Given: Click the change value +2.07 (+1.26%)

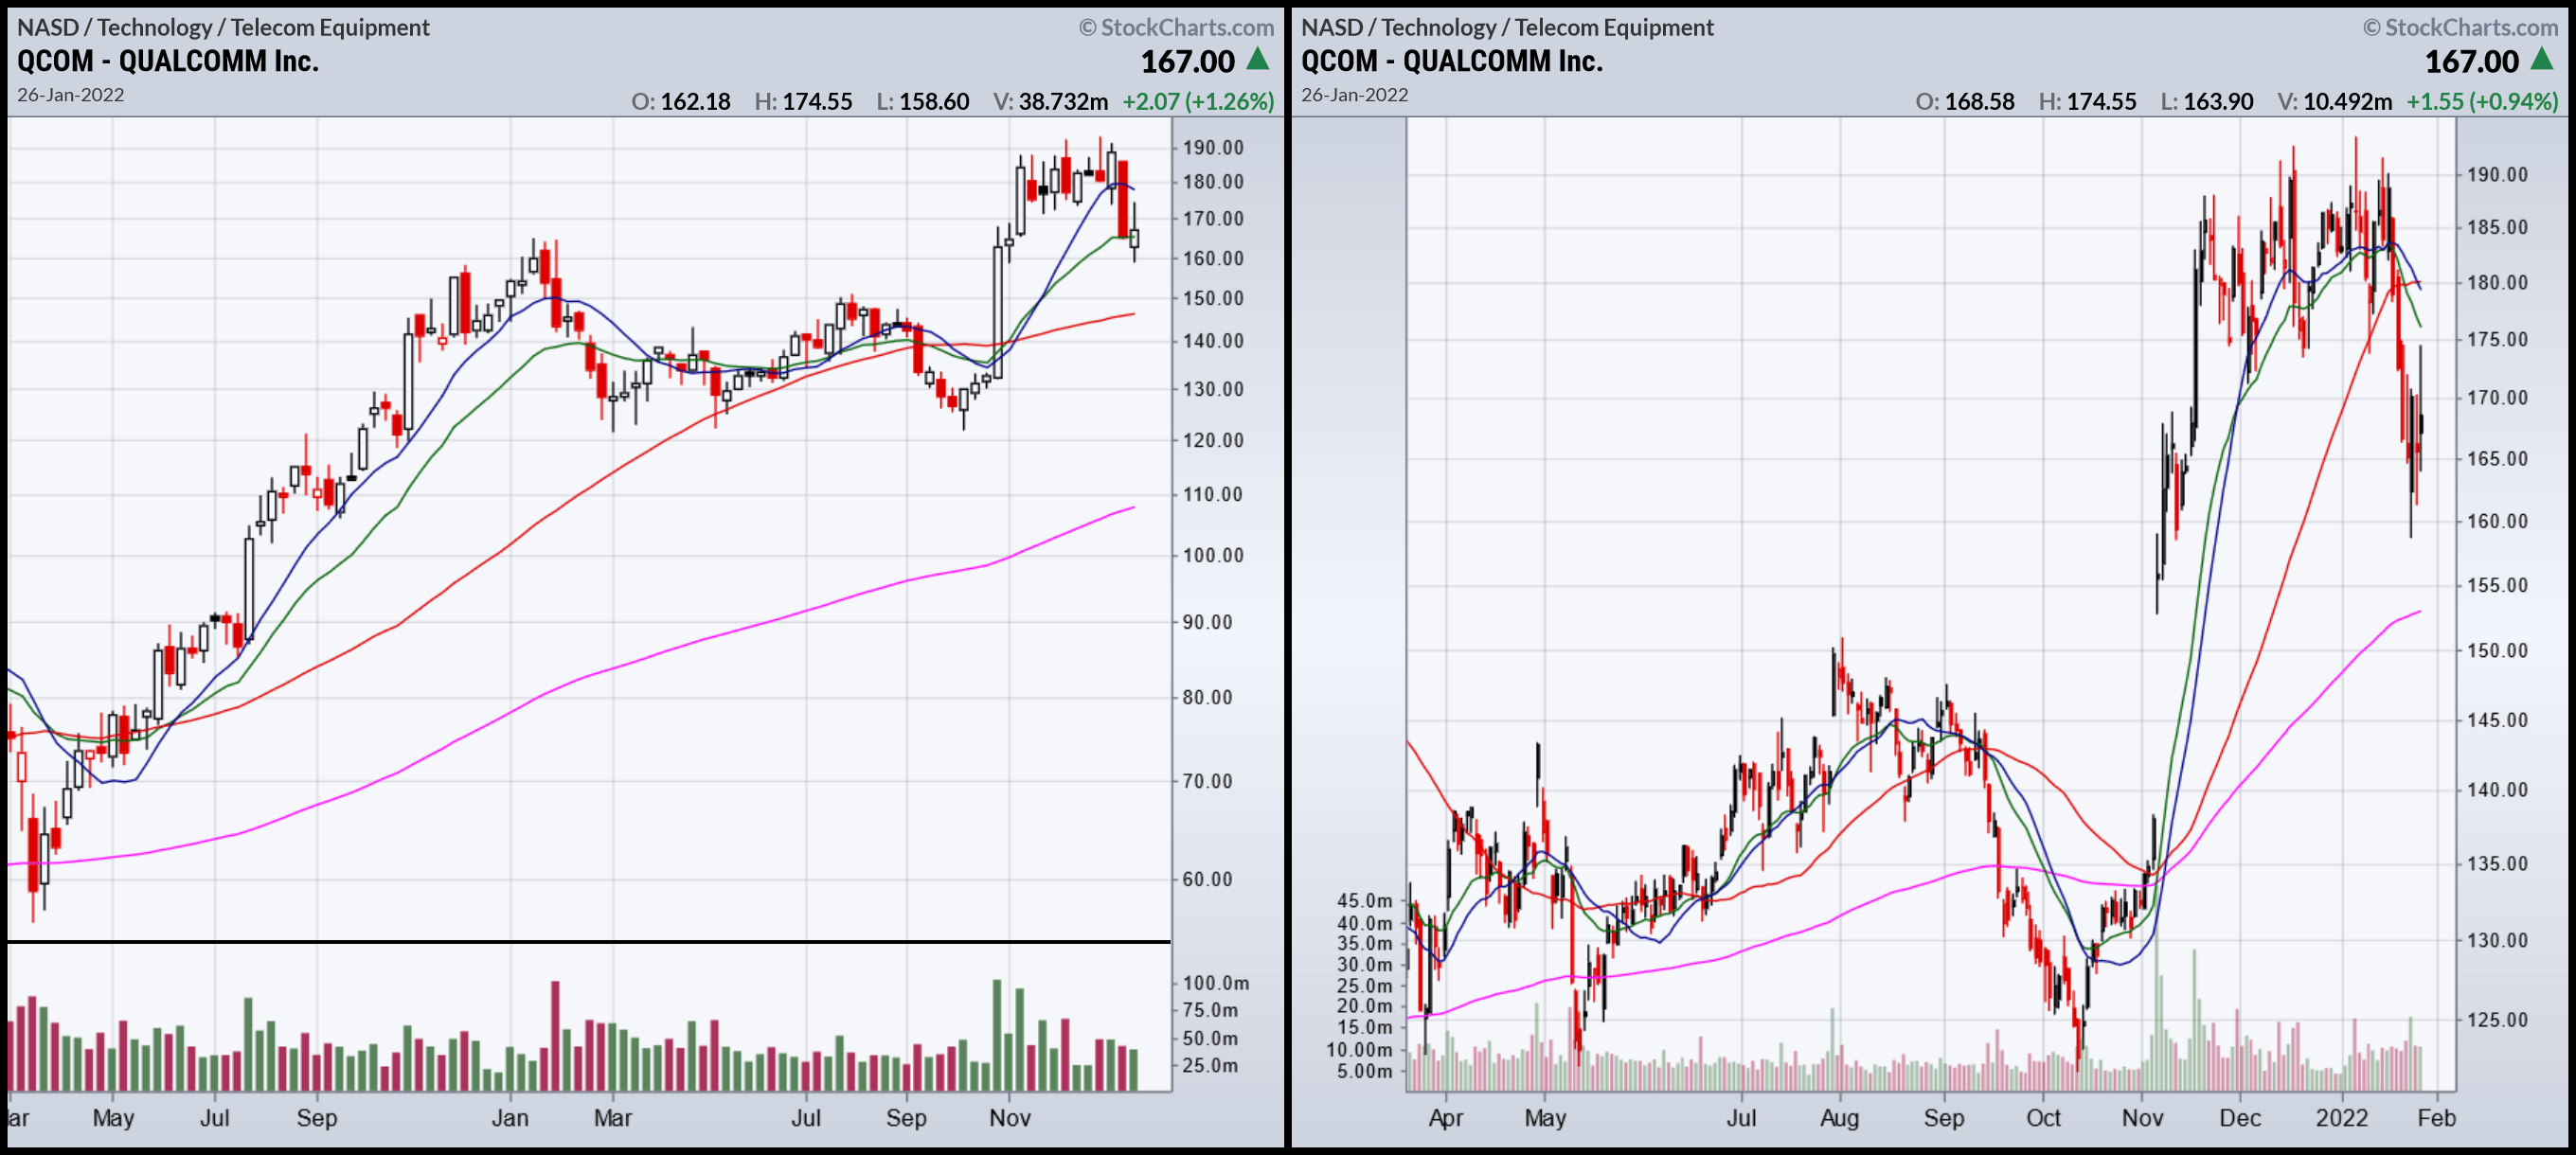Looking at the screenshot, I should [1198, 101].
